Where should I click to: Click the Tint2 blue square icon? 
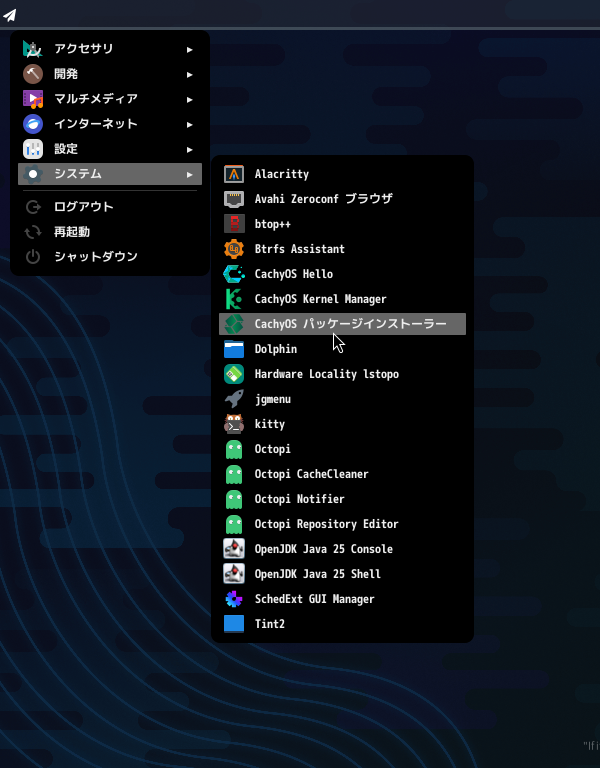coord(234,624)
